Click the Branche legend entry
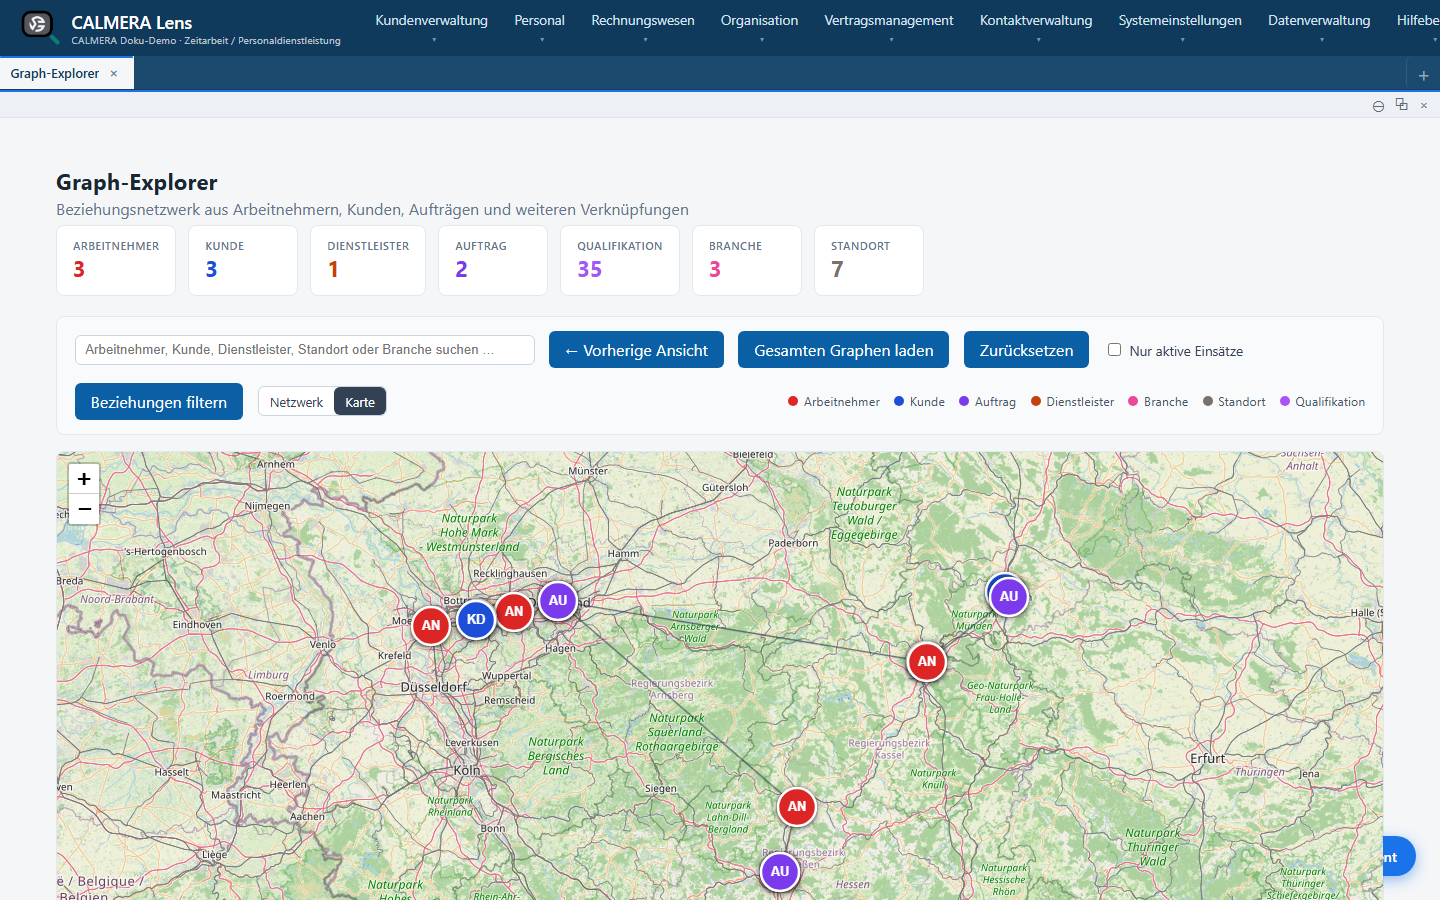The image size is (1440, 900). [x=1158, y=402]
